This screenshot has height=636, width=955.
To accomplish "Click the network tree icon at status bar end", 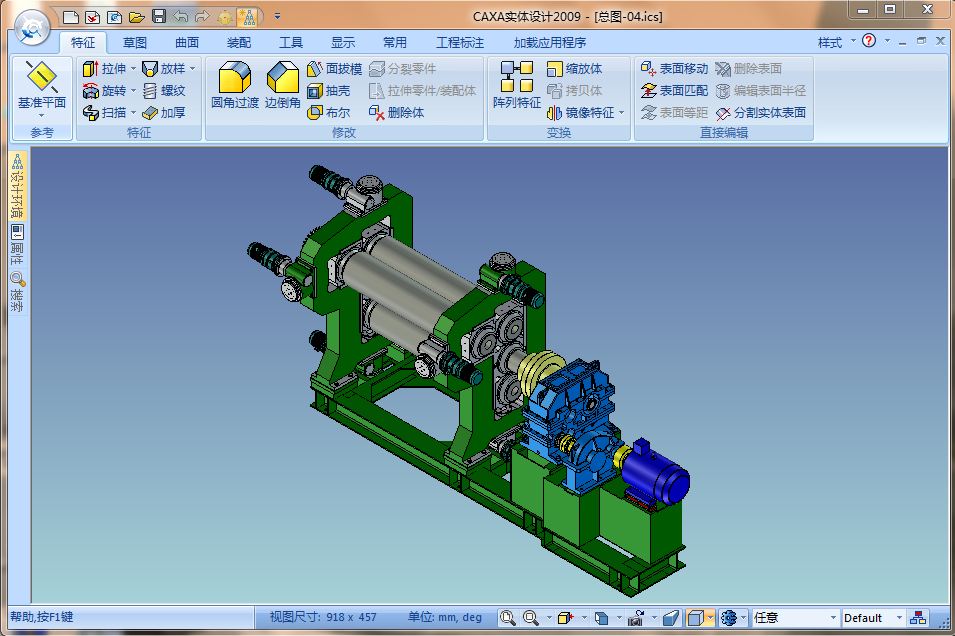I will coord(918,618).
